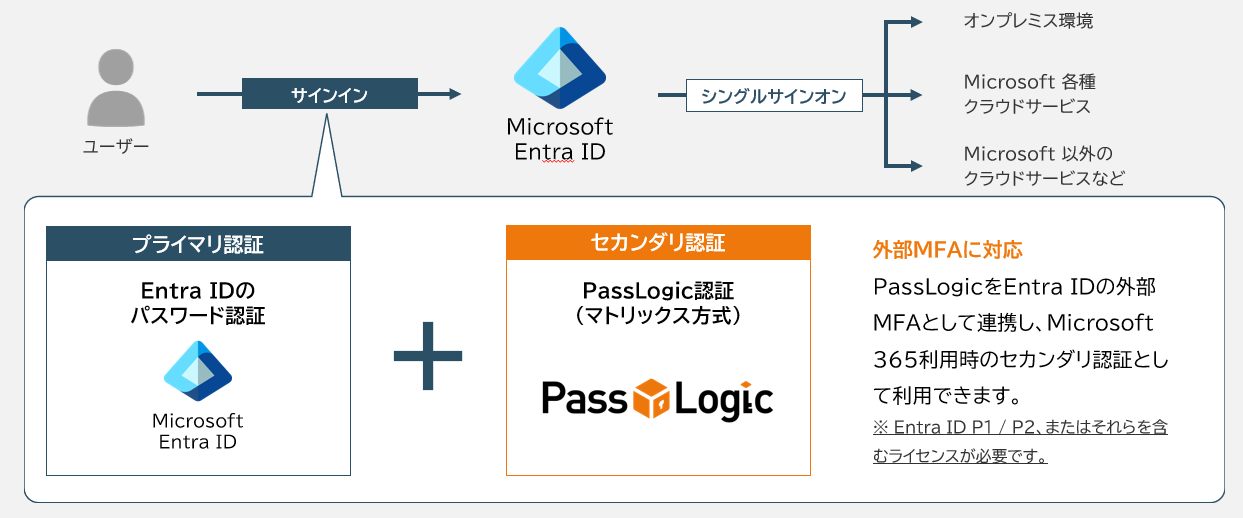
Task: Click the 外部MFAに対応 orange heading
Action: pyautogui.click(x=947, y=250)
